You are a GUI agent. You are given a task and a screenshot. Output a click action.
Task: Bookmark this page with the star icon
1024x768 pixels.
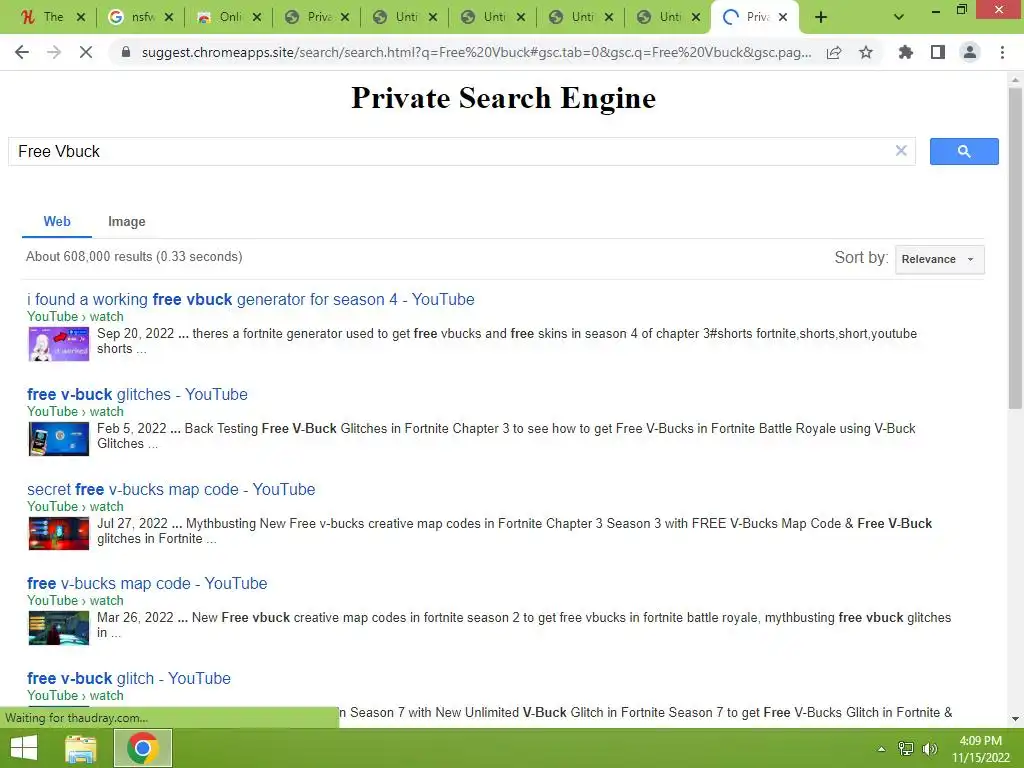866,52
